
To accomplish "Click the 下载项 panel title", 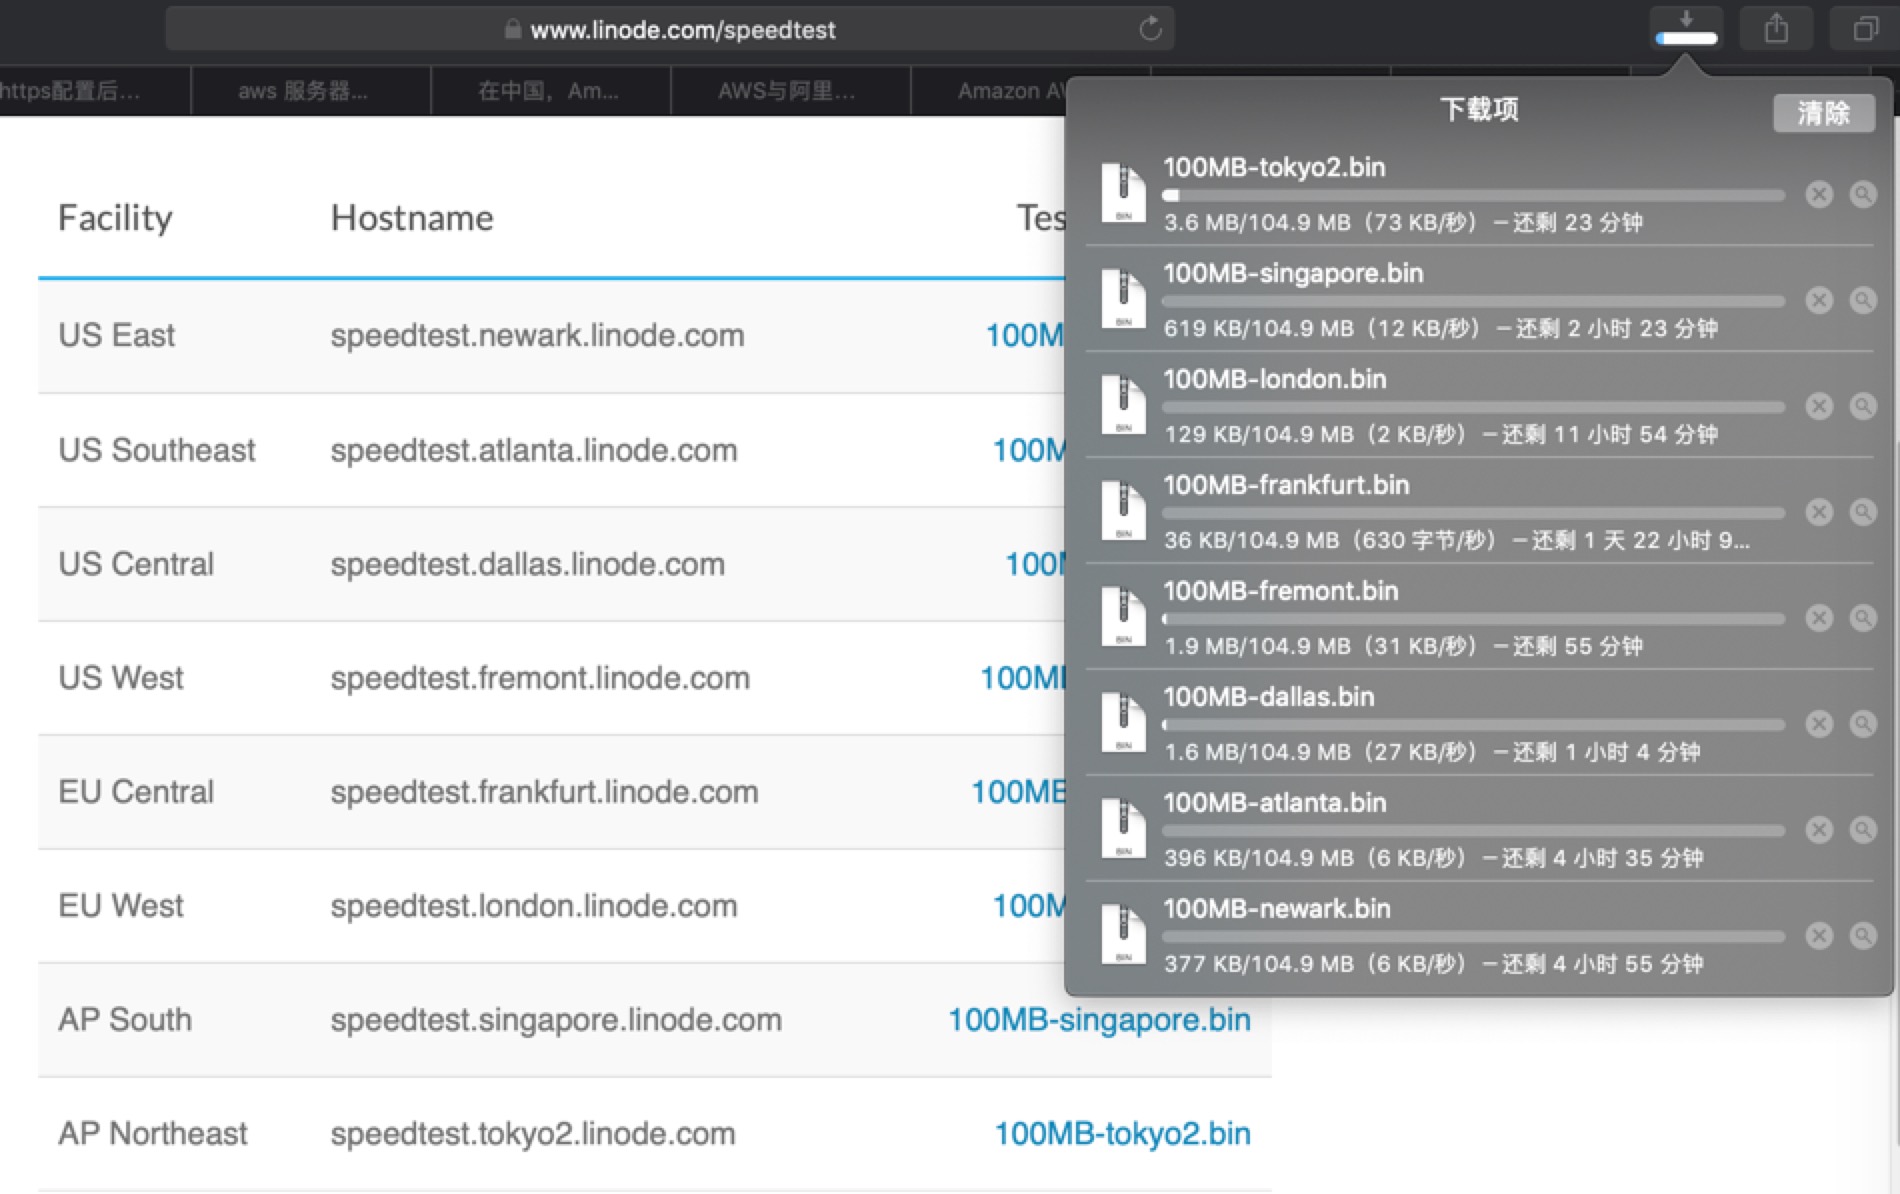I will coord(1479,109).
